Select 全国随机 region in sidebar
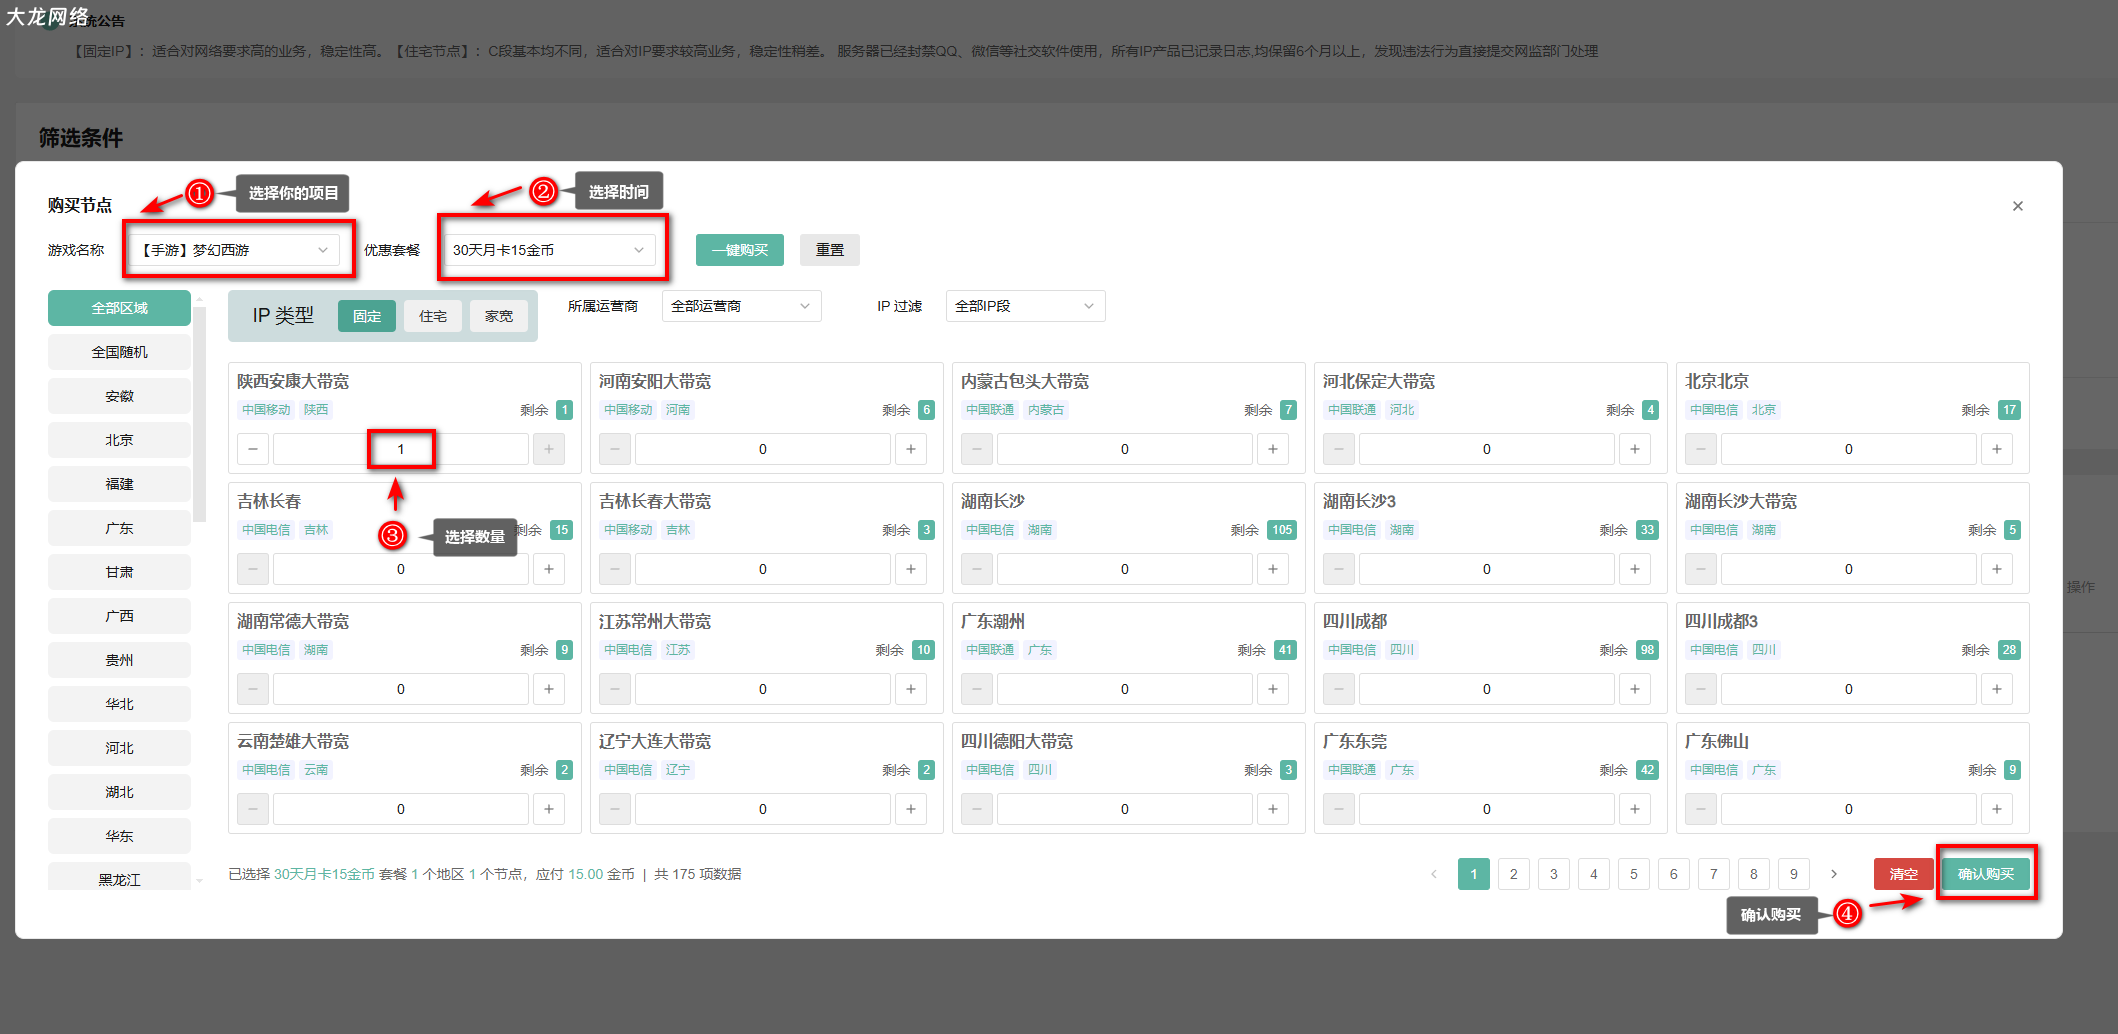This screenshot has width=2118, height=1034. pos(119,352)
